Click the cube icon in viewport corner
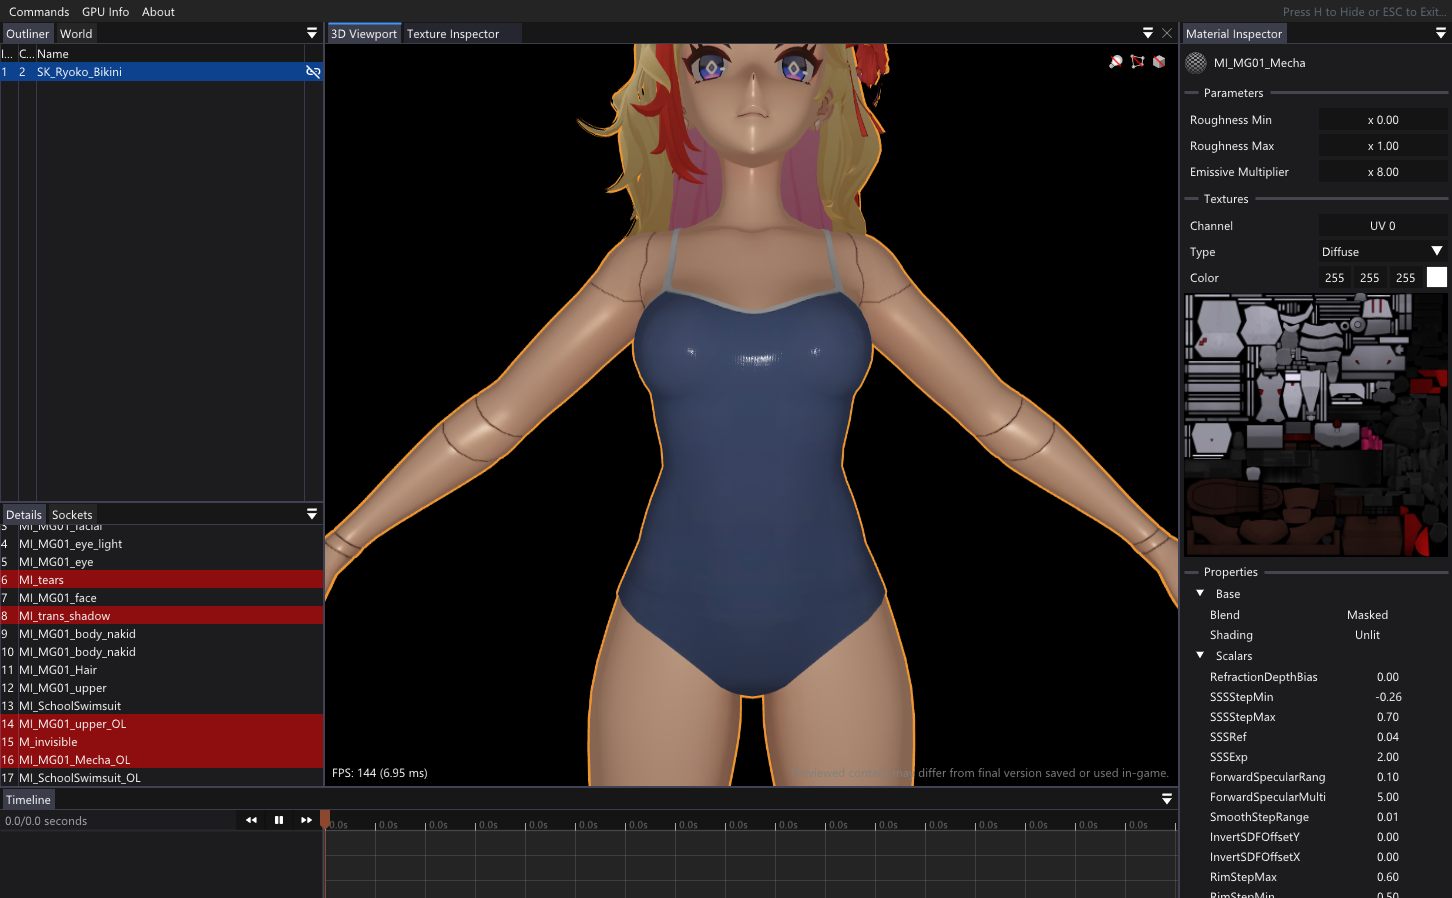Screen dimensions: 1452x898 1159,62
